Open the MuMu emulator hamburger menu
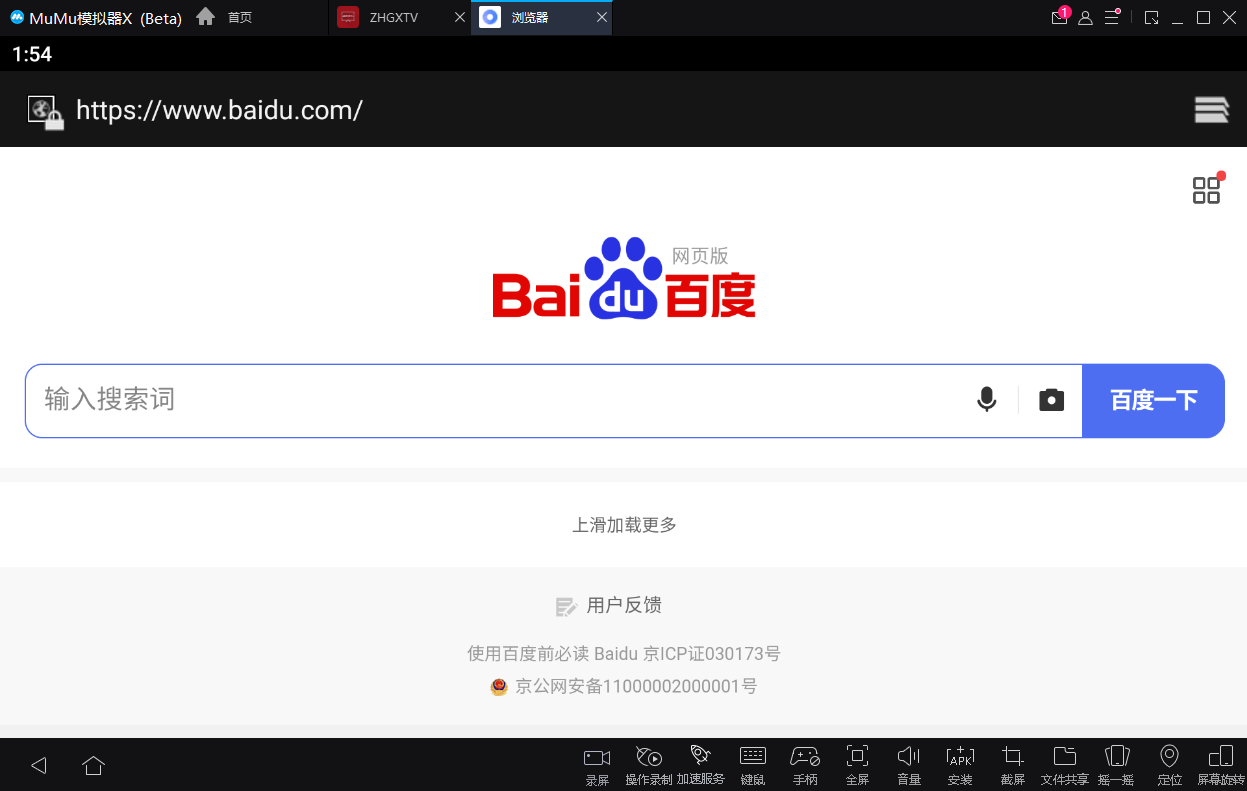1247x791 pixels. (1112, 17)
